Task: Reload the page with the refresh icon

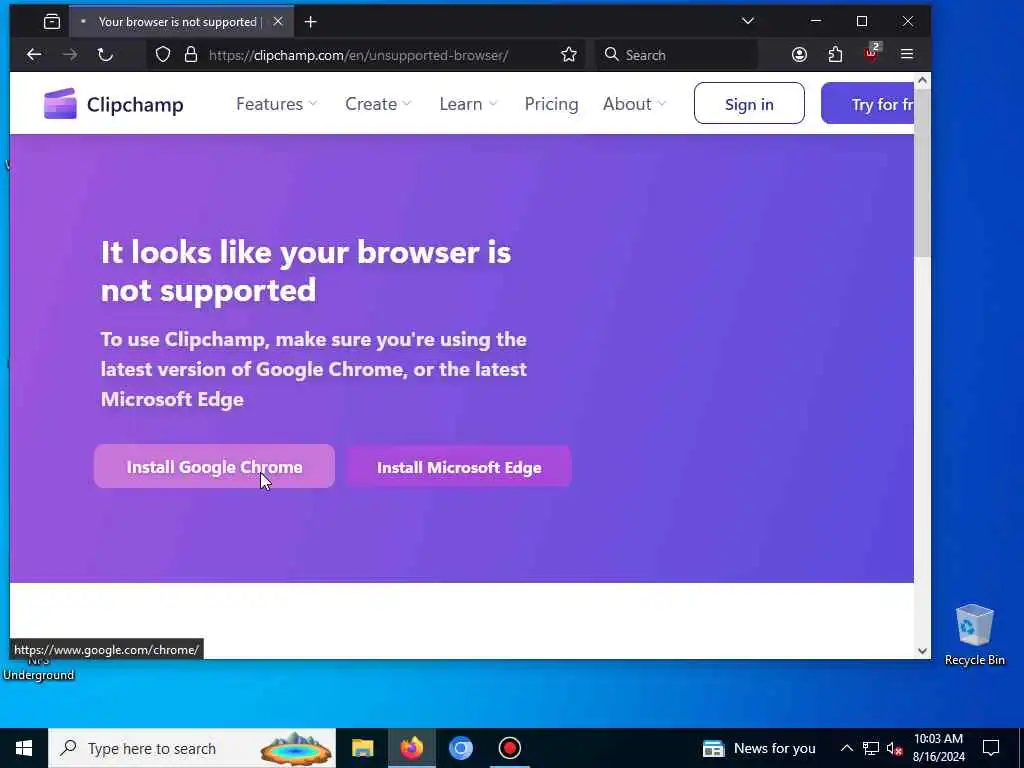Action: tap(105, 55)
